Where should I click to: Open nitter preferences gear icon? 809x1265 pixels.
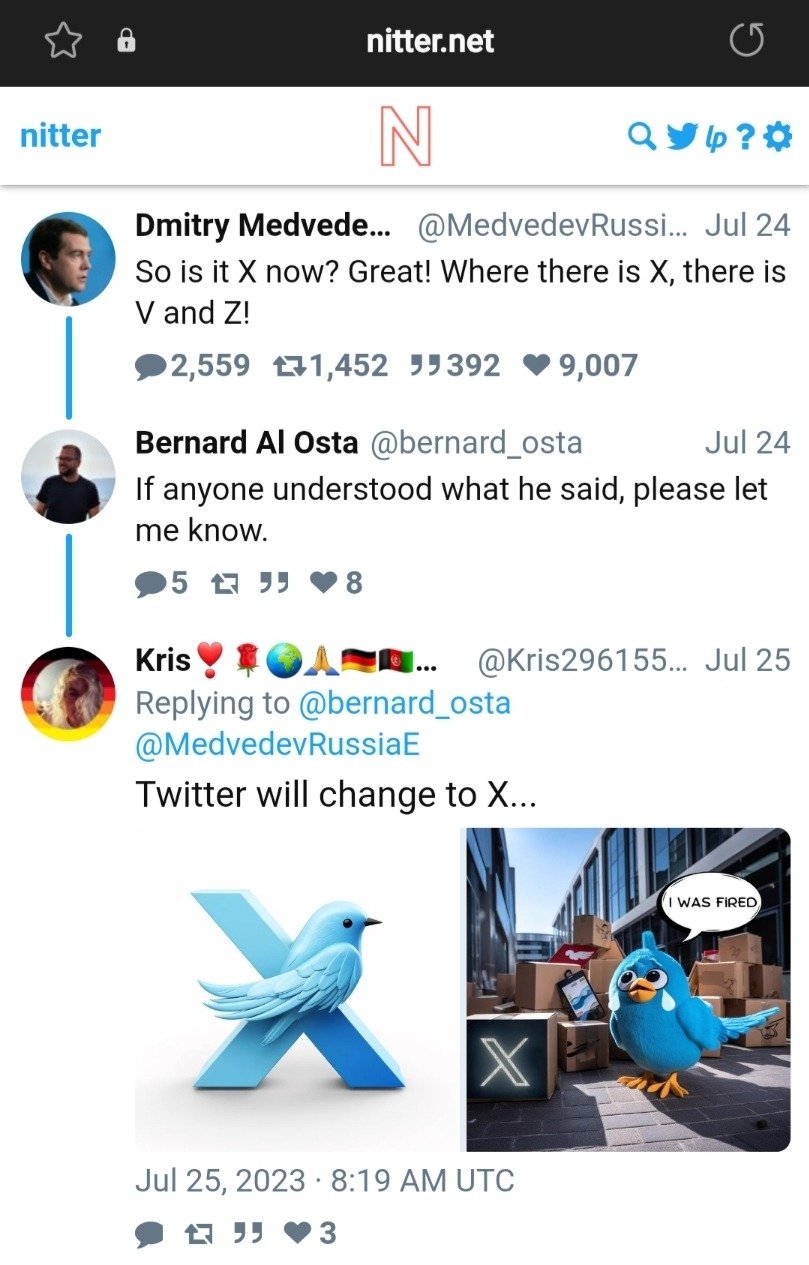click(x=777, y=136)
